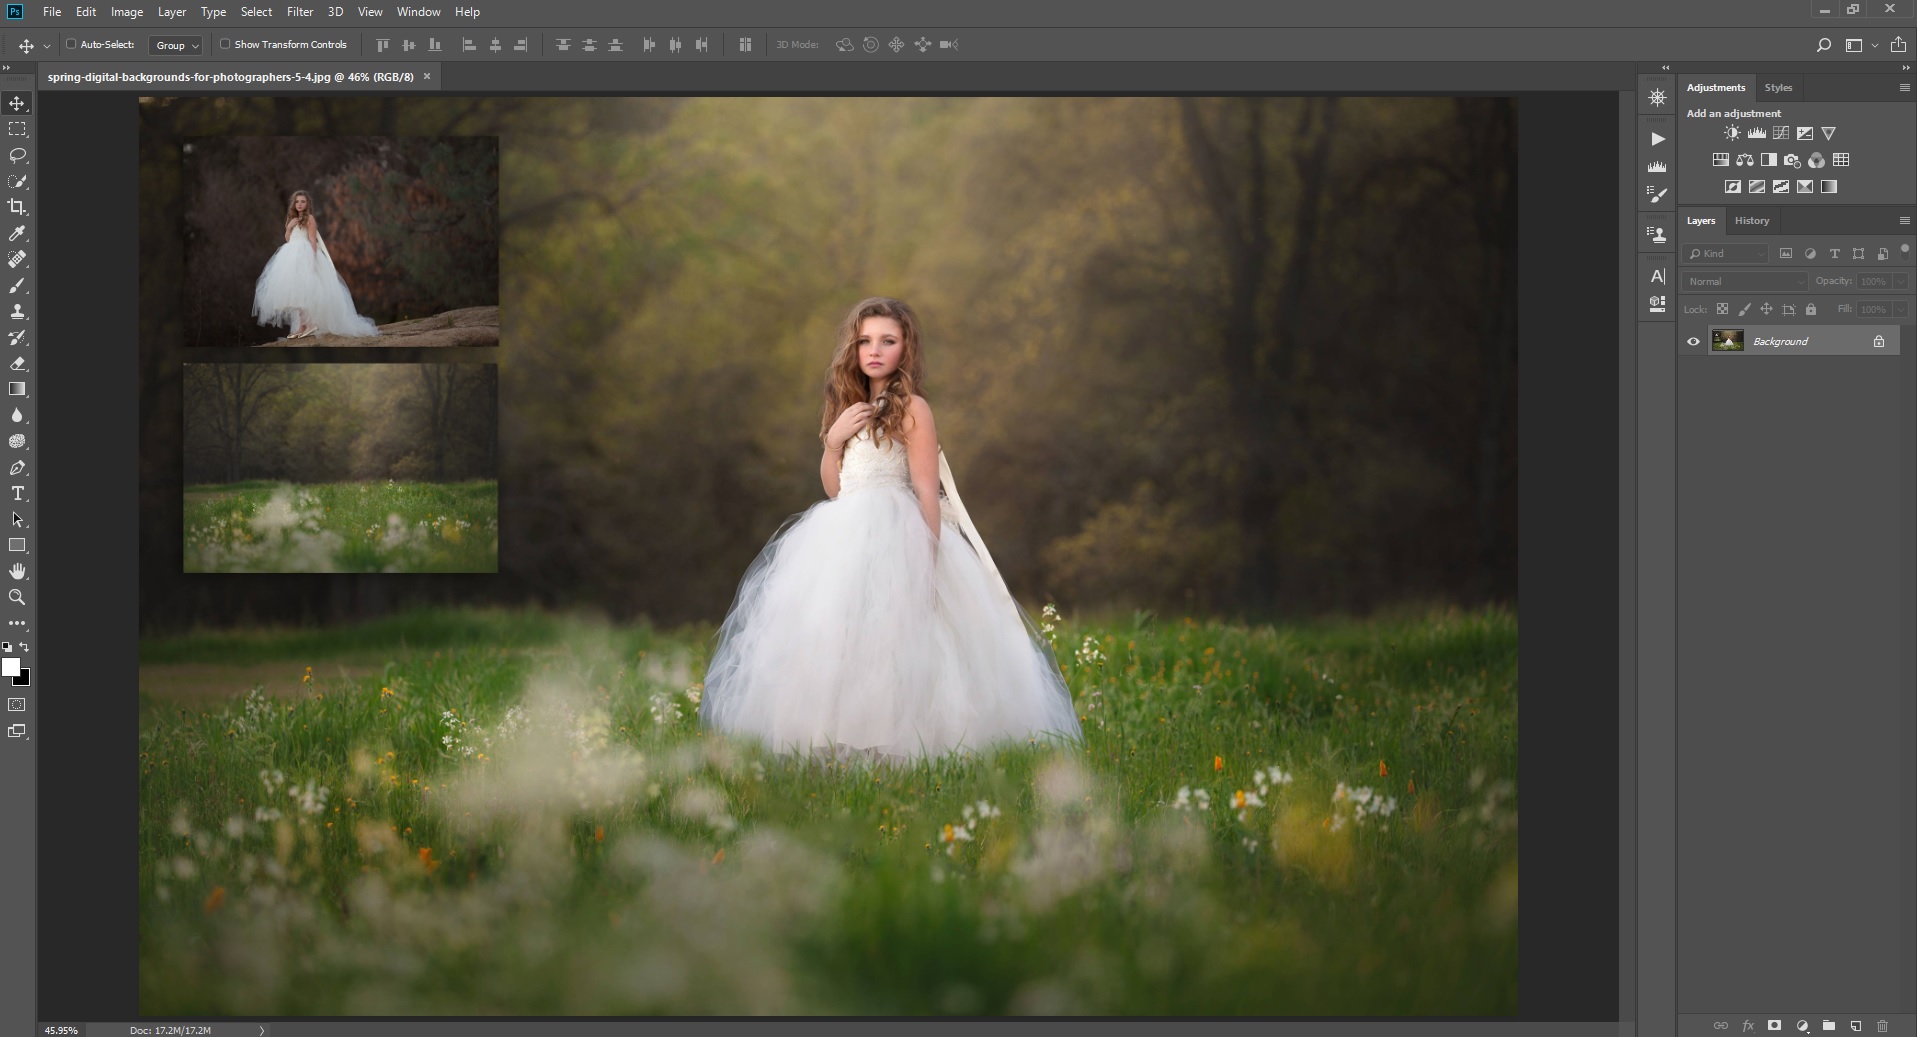Toggle lock image pixels brush icon

pyautogui.click(x=1744, y=309)
